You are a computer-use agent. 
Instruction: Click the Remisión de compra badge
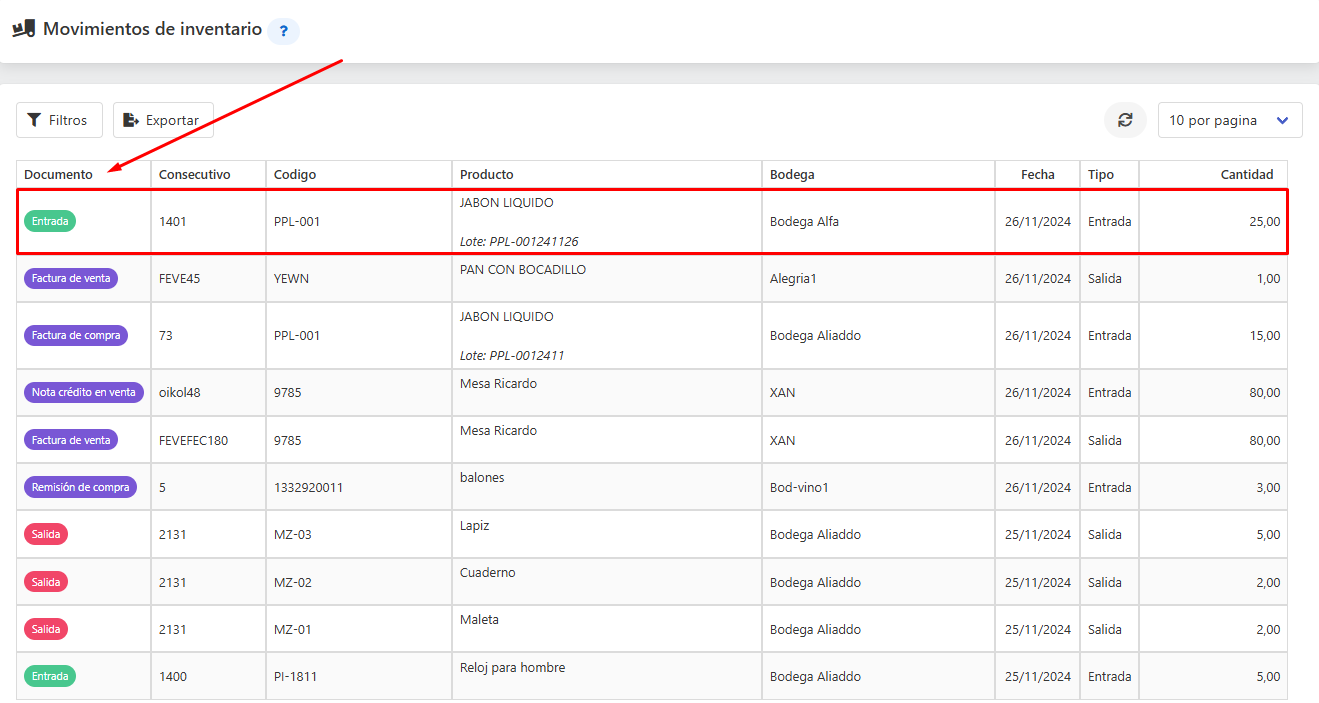pos(80,487)
